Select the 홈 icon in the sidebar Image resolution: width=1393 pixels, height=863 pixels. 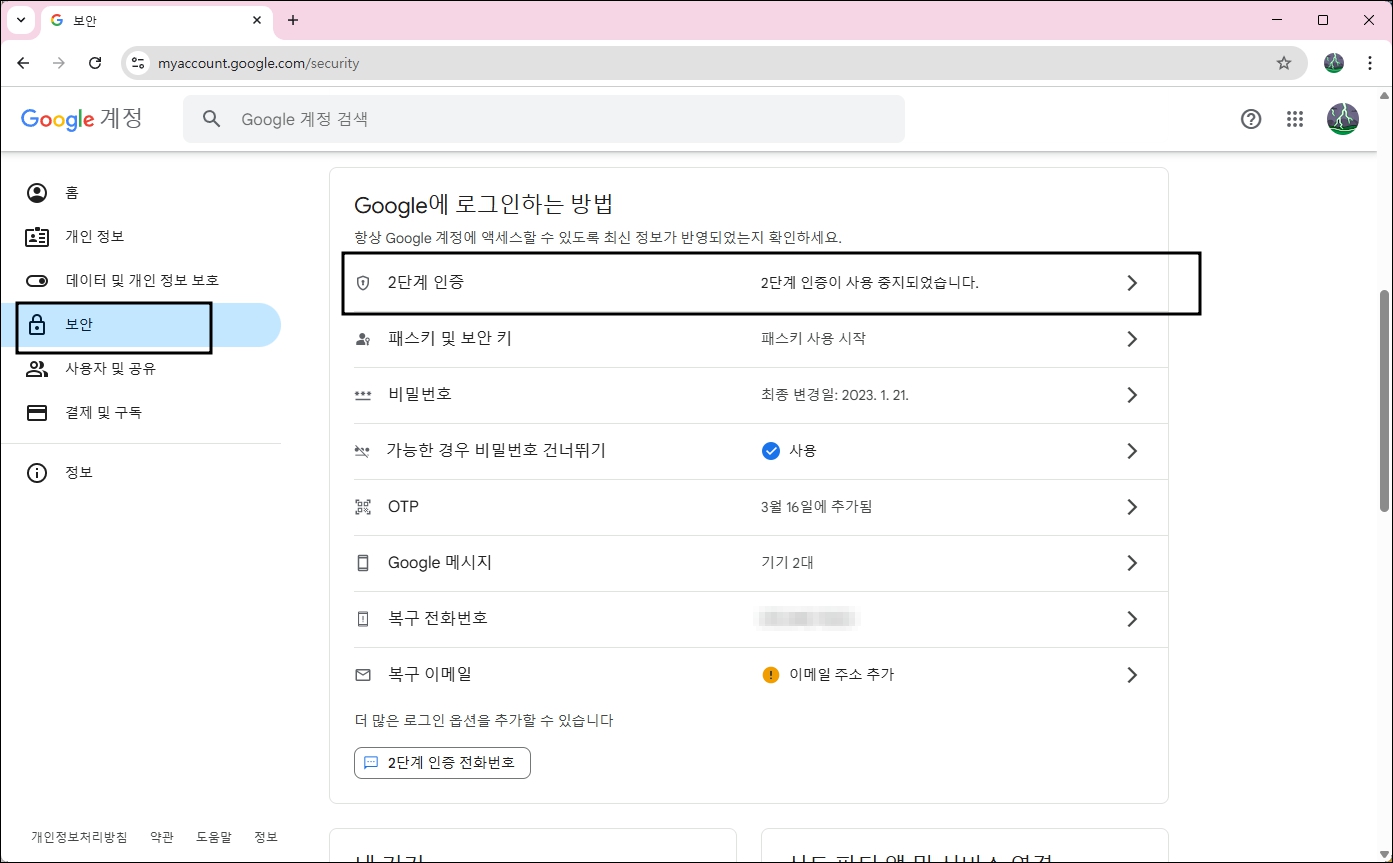[37, 192]
